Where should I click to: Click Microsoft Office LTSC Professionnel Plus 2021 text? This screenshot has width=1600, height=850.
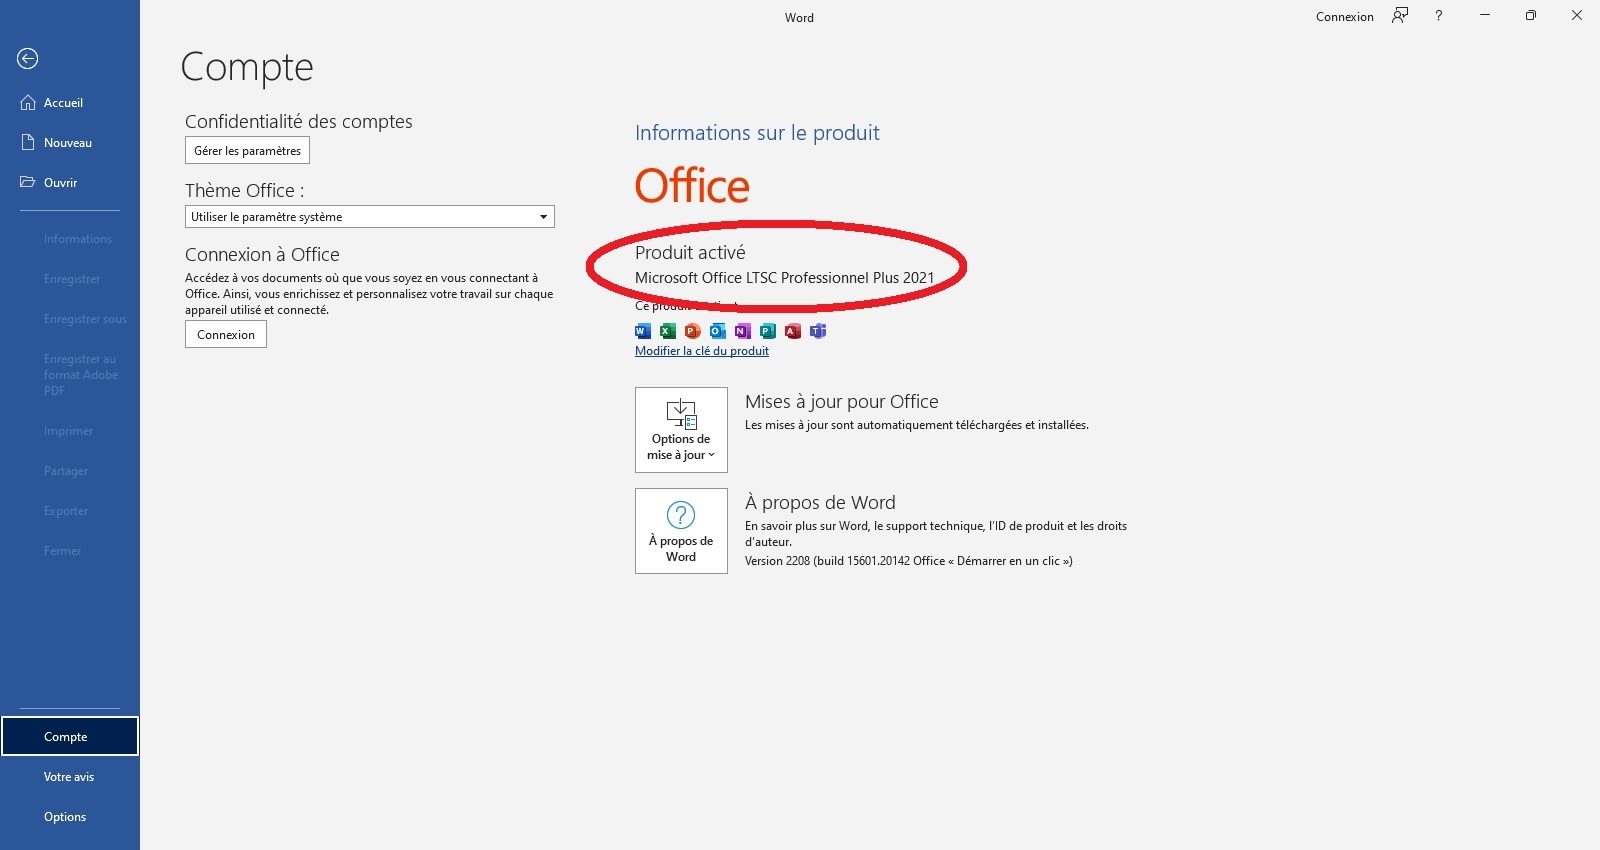[x=785, y=278]
